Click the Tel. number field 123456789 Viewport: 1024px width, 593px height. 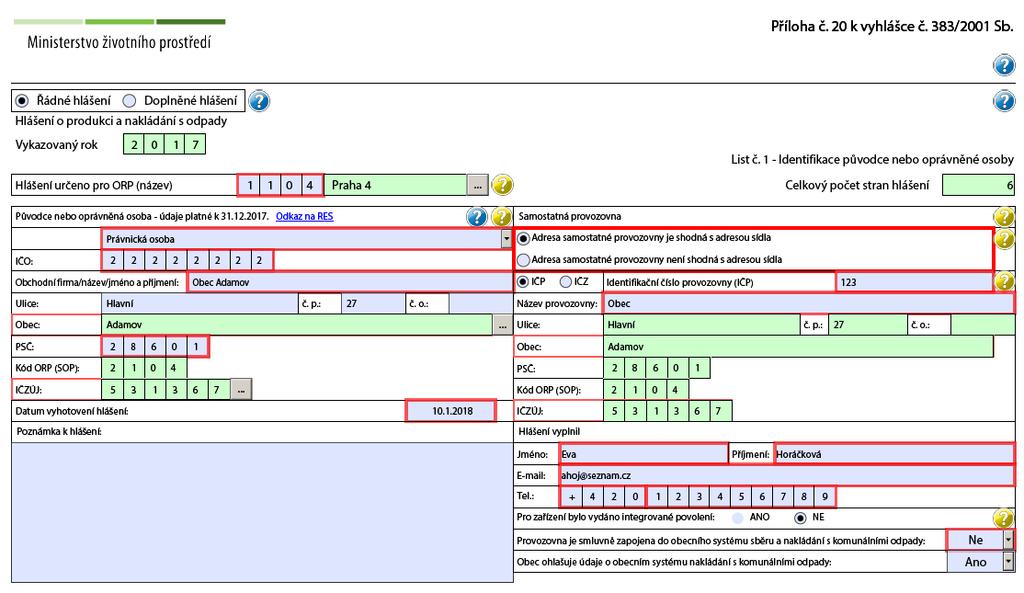click(x=741, y=497)
